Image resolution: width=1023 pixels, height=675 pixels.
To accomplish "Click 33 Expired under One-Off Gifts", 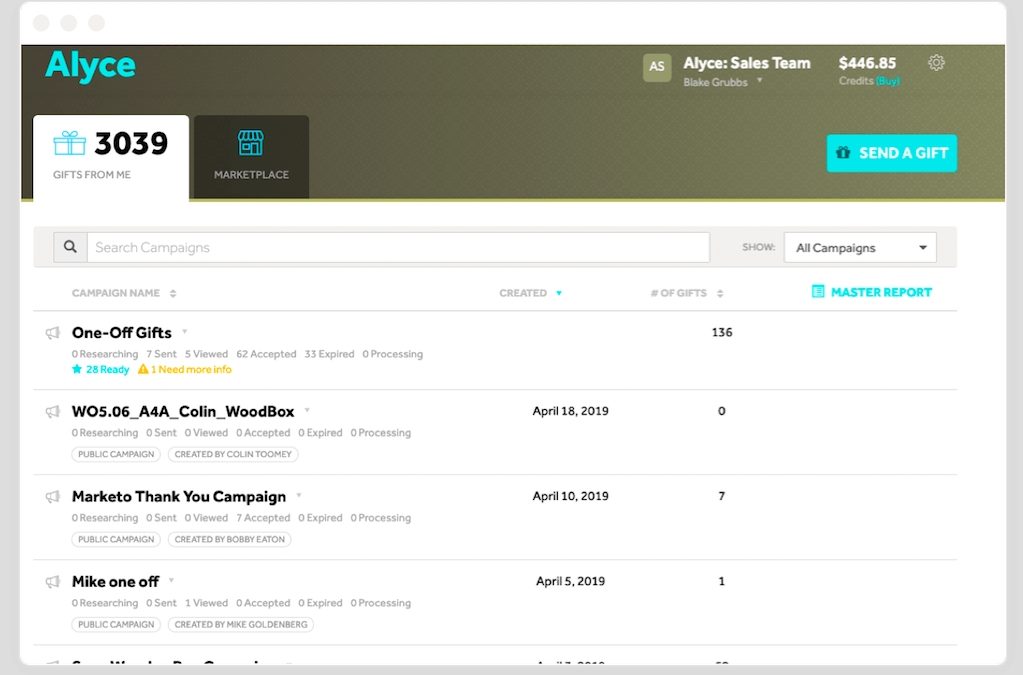I will click(329, 354).
